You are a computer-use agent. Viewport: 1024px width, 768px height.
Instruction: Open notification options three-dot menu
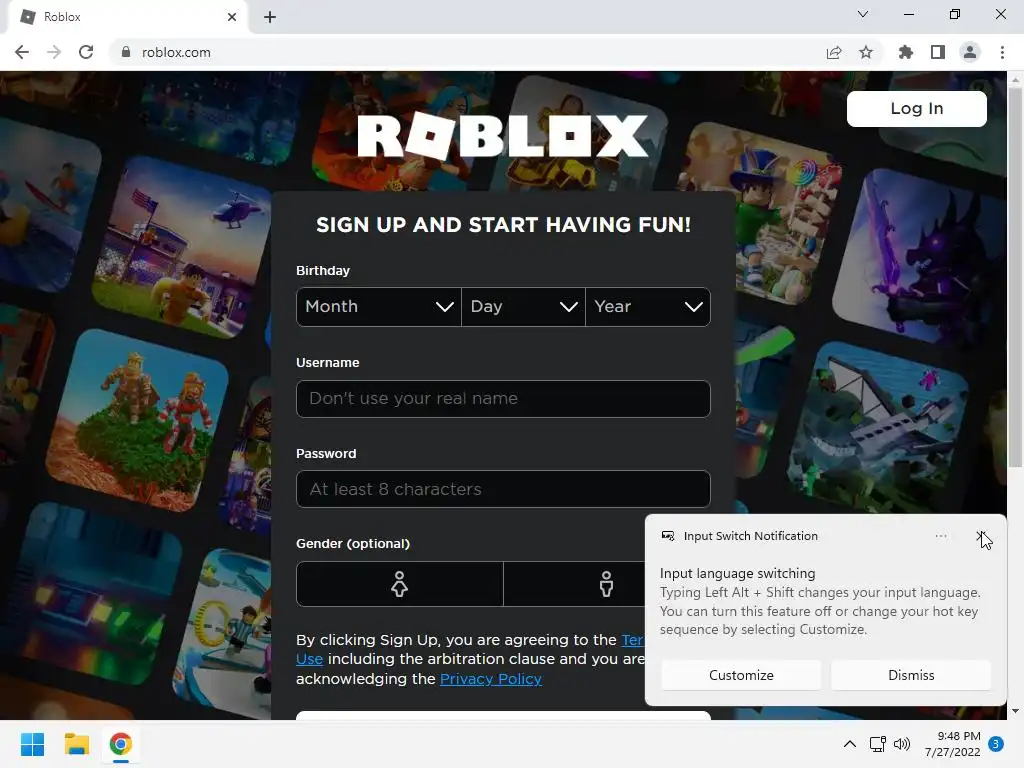[940, 536]
